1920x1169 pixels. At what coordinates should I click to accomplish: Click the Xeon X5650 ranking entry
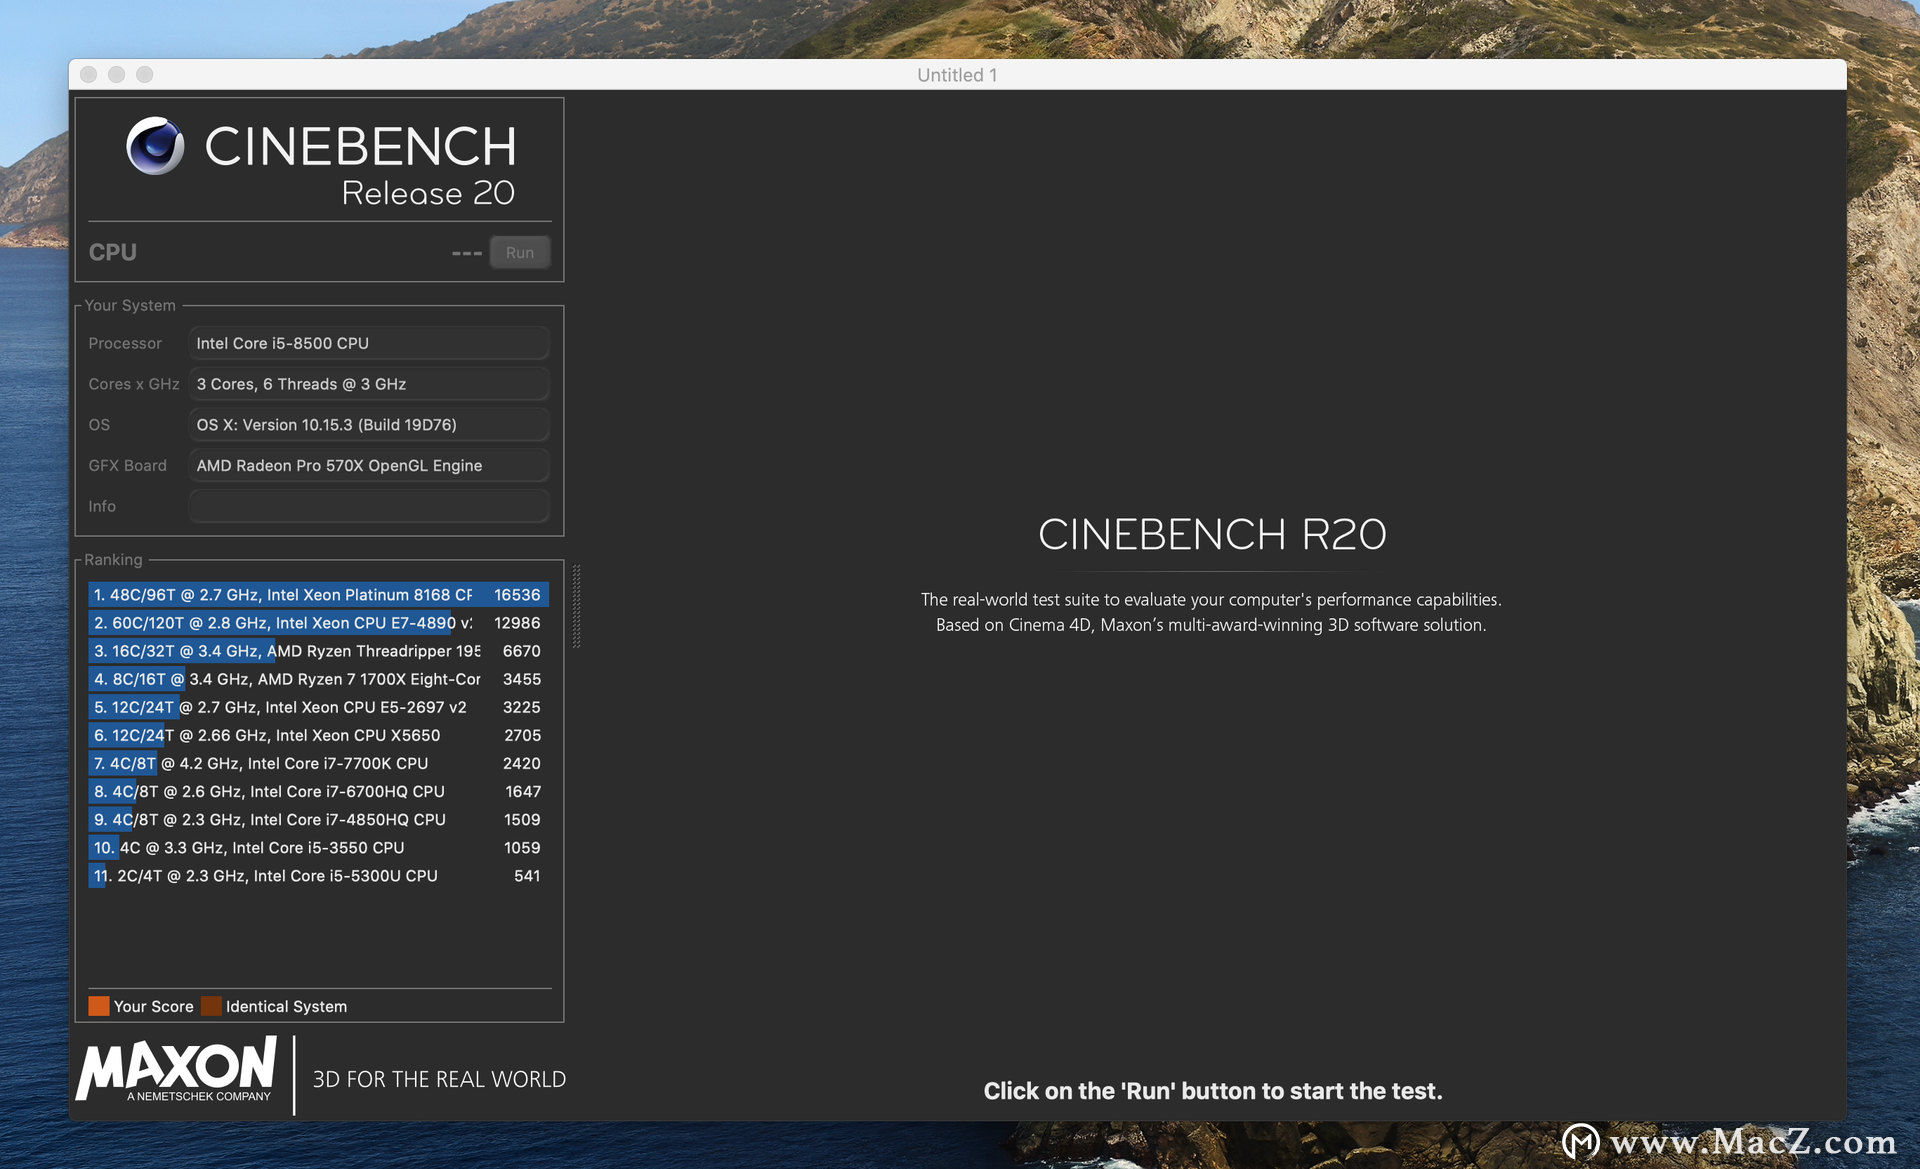[x=318, y=735]
